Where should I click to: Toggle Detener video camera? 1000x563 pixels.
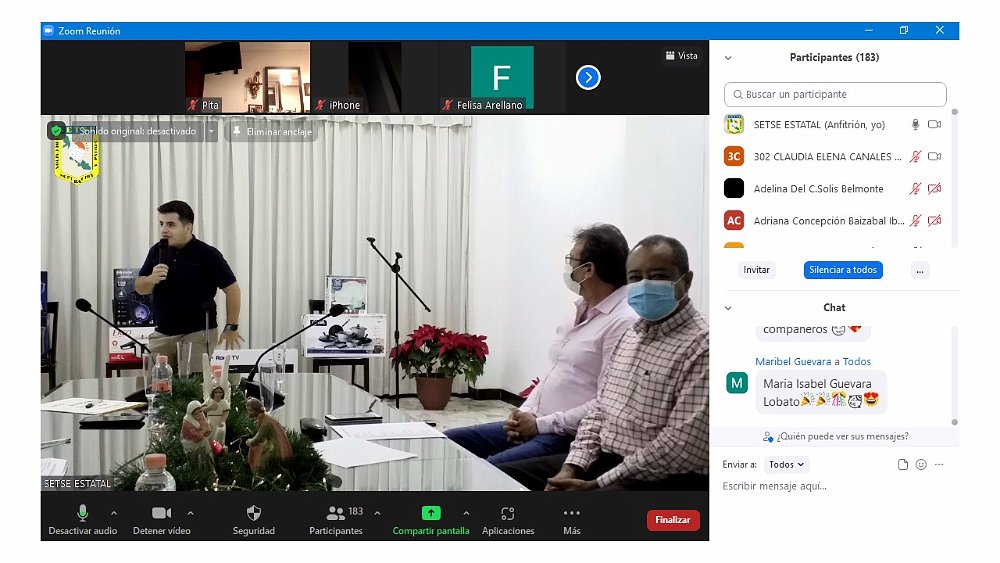tap(161, 513)
